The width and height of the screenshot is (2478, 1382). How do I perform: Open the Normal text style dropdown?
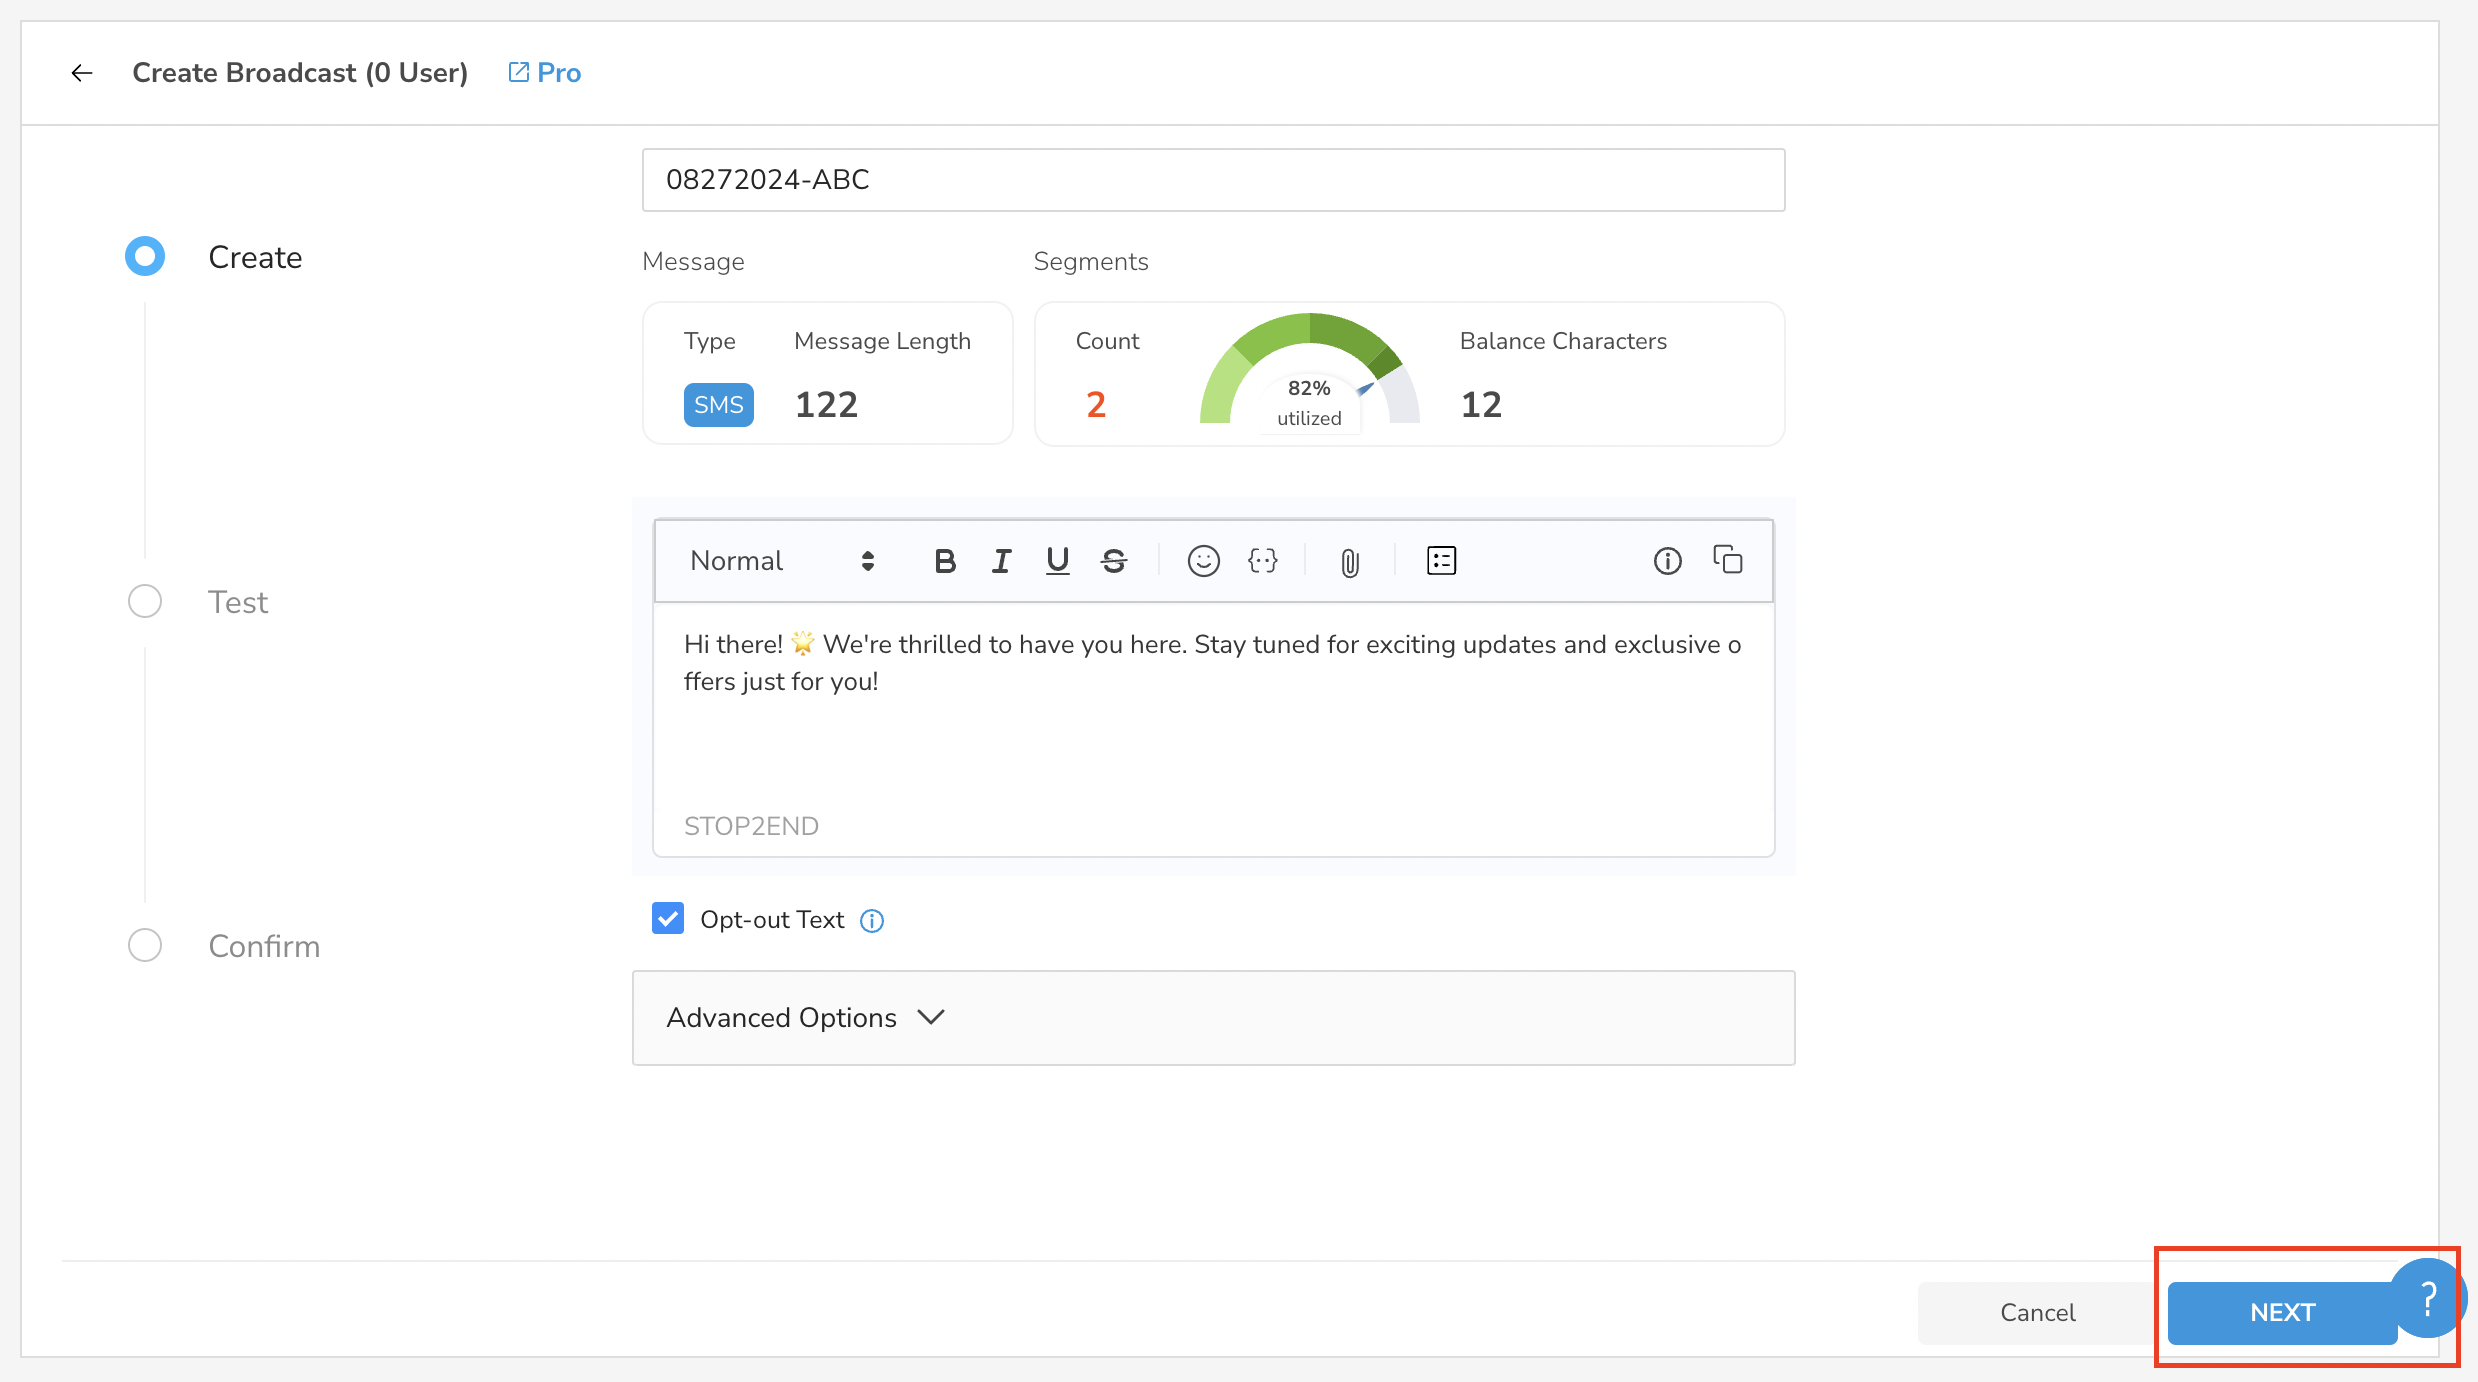pyautogui.click(x=782, y=561)
